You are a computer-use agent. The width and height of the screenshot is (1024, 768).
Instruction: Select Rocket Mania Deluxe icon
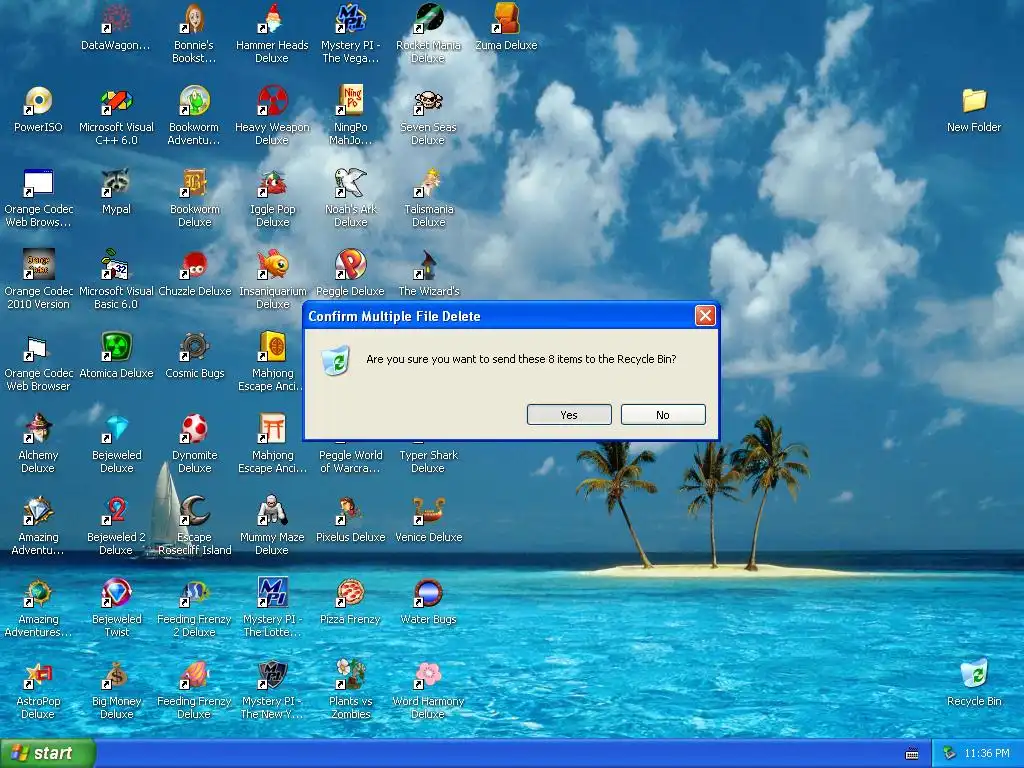pos(428,34)
